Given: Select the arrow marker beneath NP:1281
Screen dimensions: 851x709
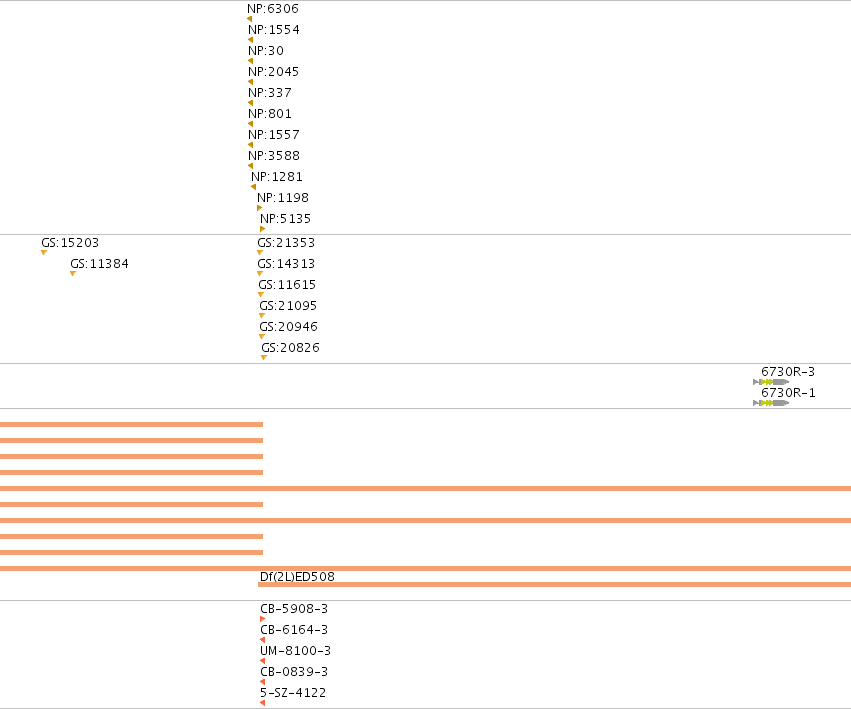Looking at the screenshot, I should point(253,187).
